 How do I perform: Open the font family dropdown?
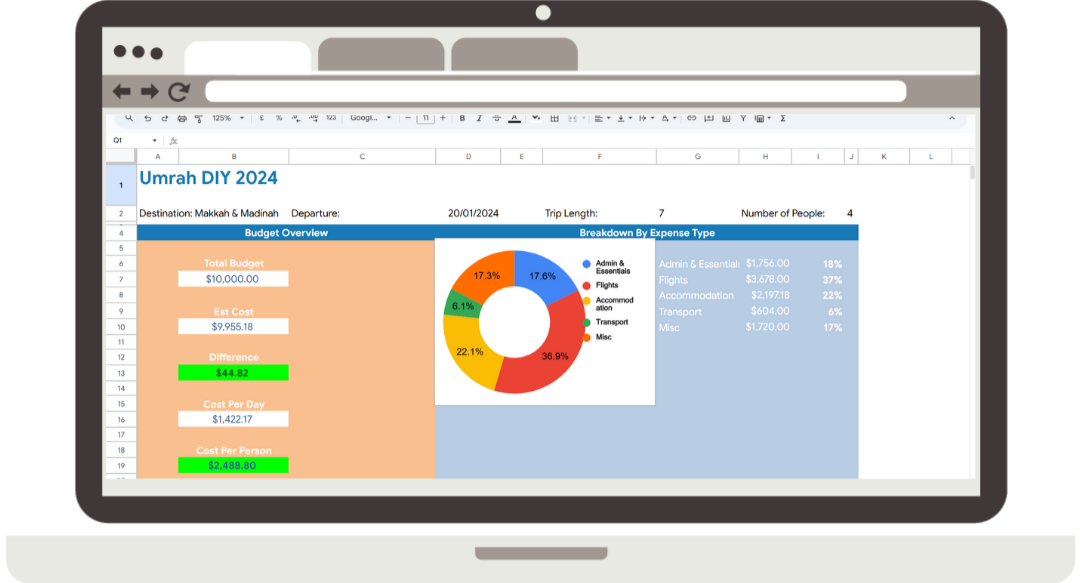[371, 118]
